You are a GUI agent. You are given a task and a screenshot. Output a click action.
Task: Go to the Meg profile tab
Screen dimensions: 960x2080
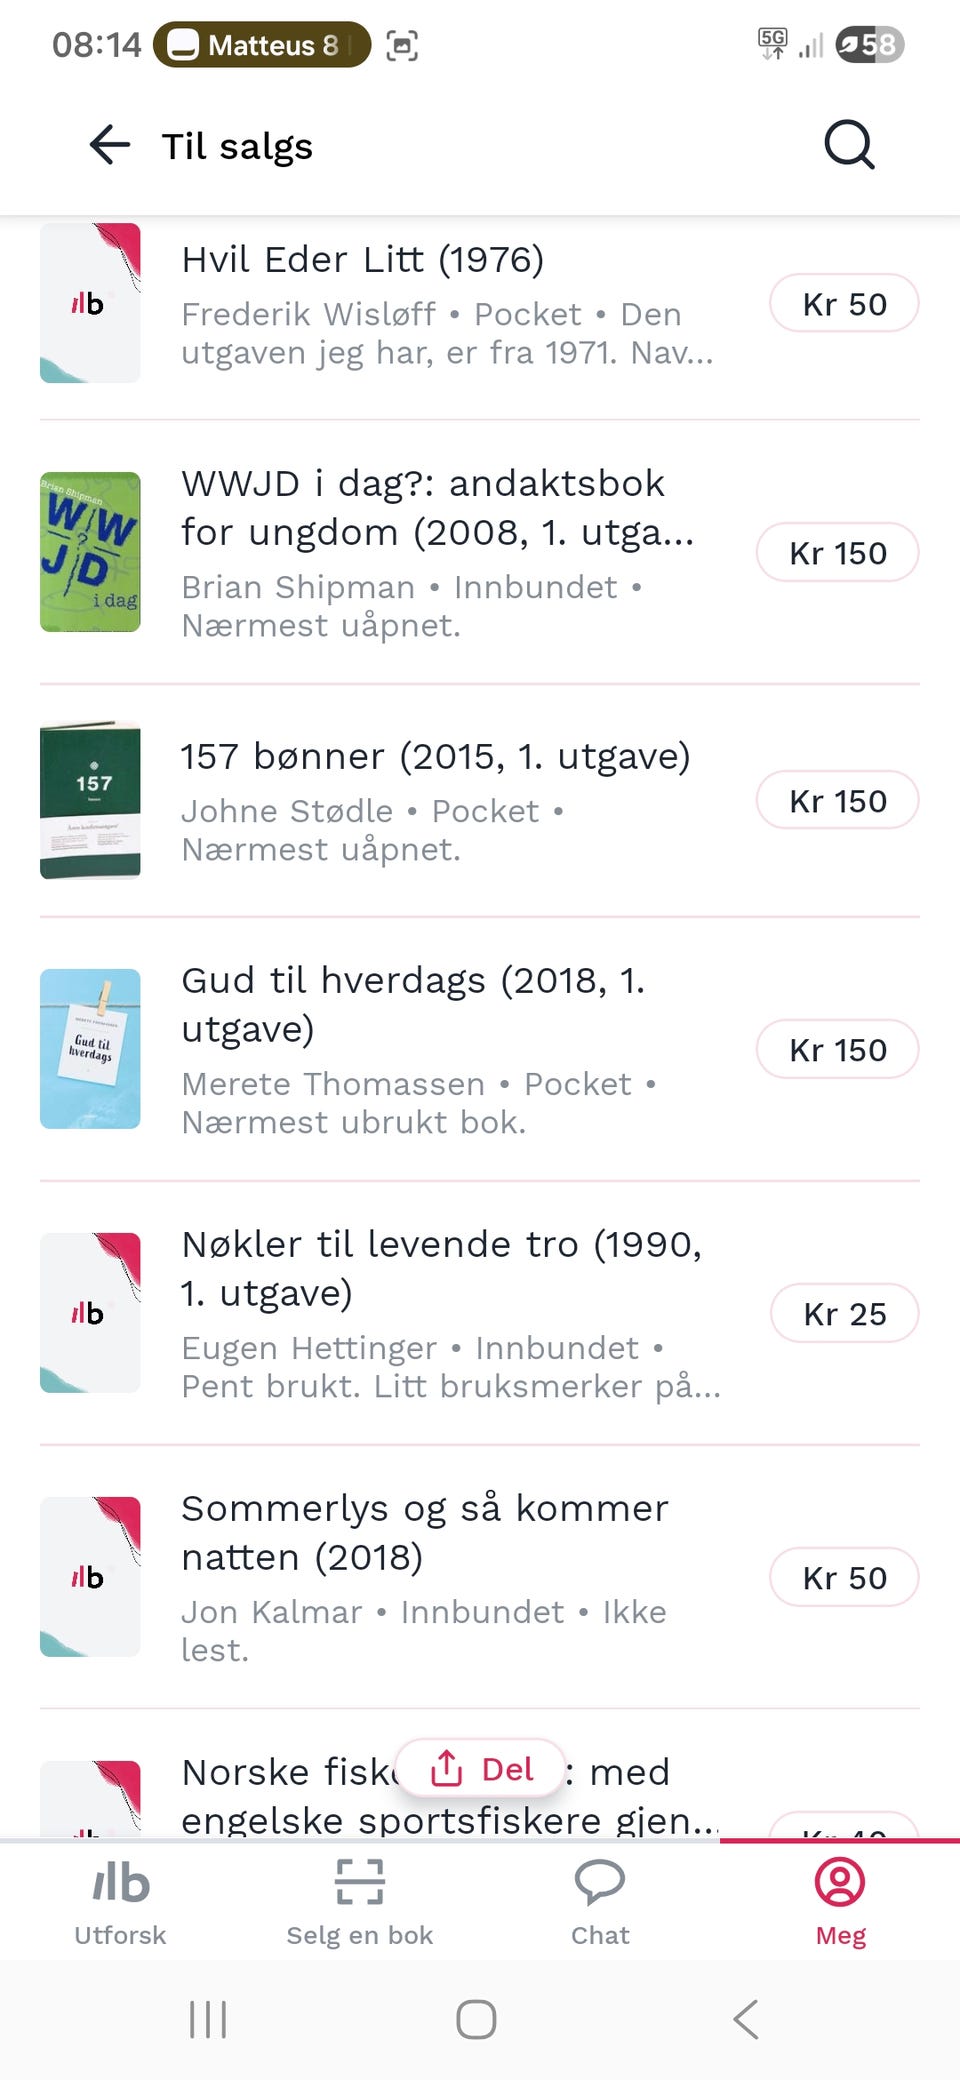click(840, 1903)
